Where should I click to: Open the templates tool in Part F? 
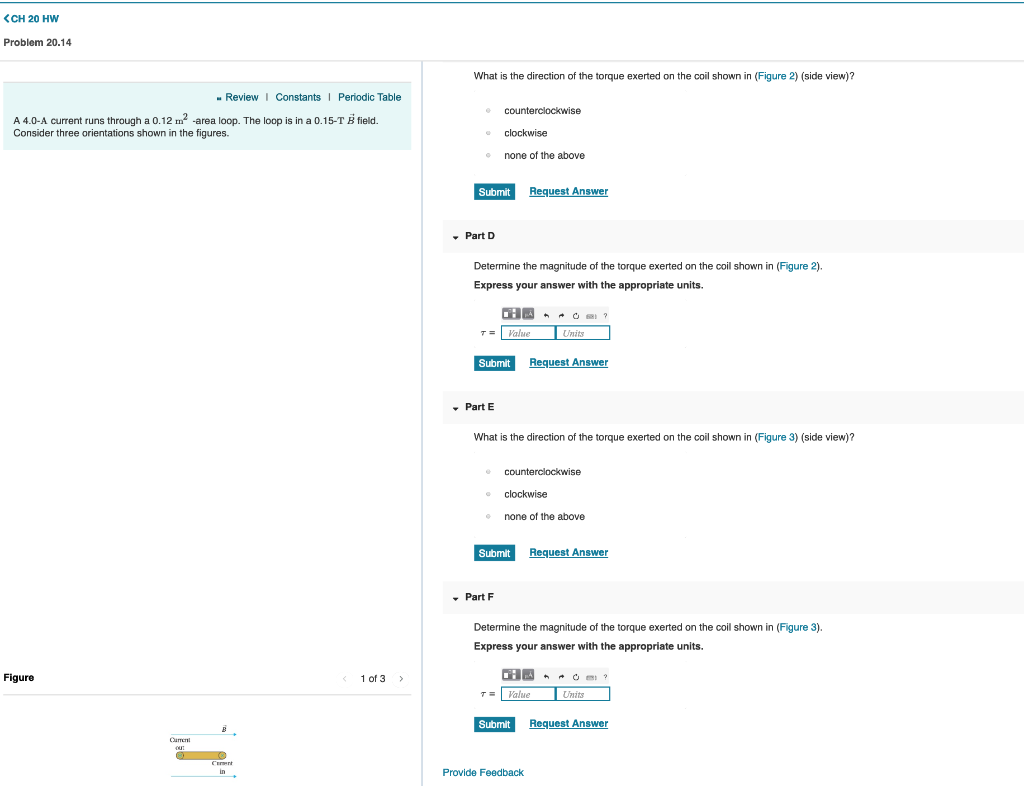click(511, 675)
